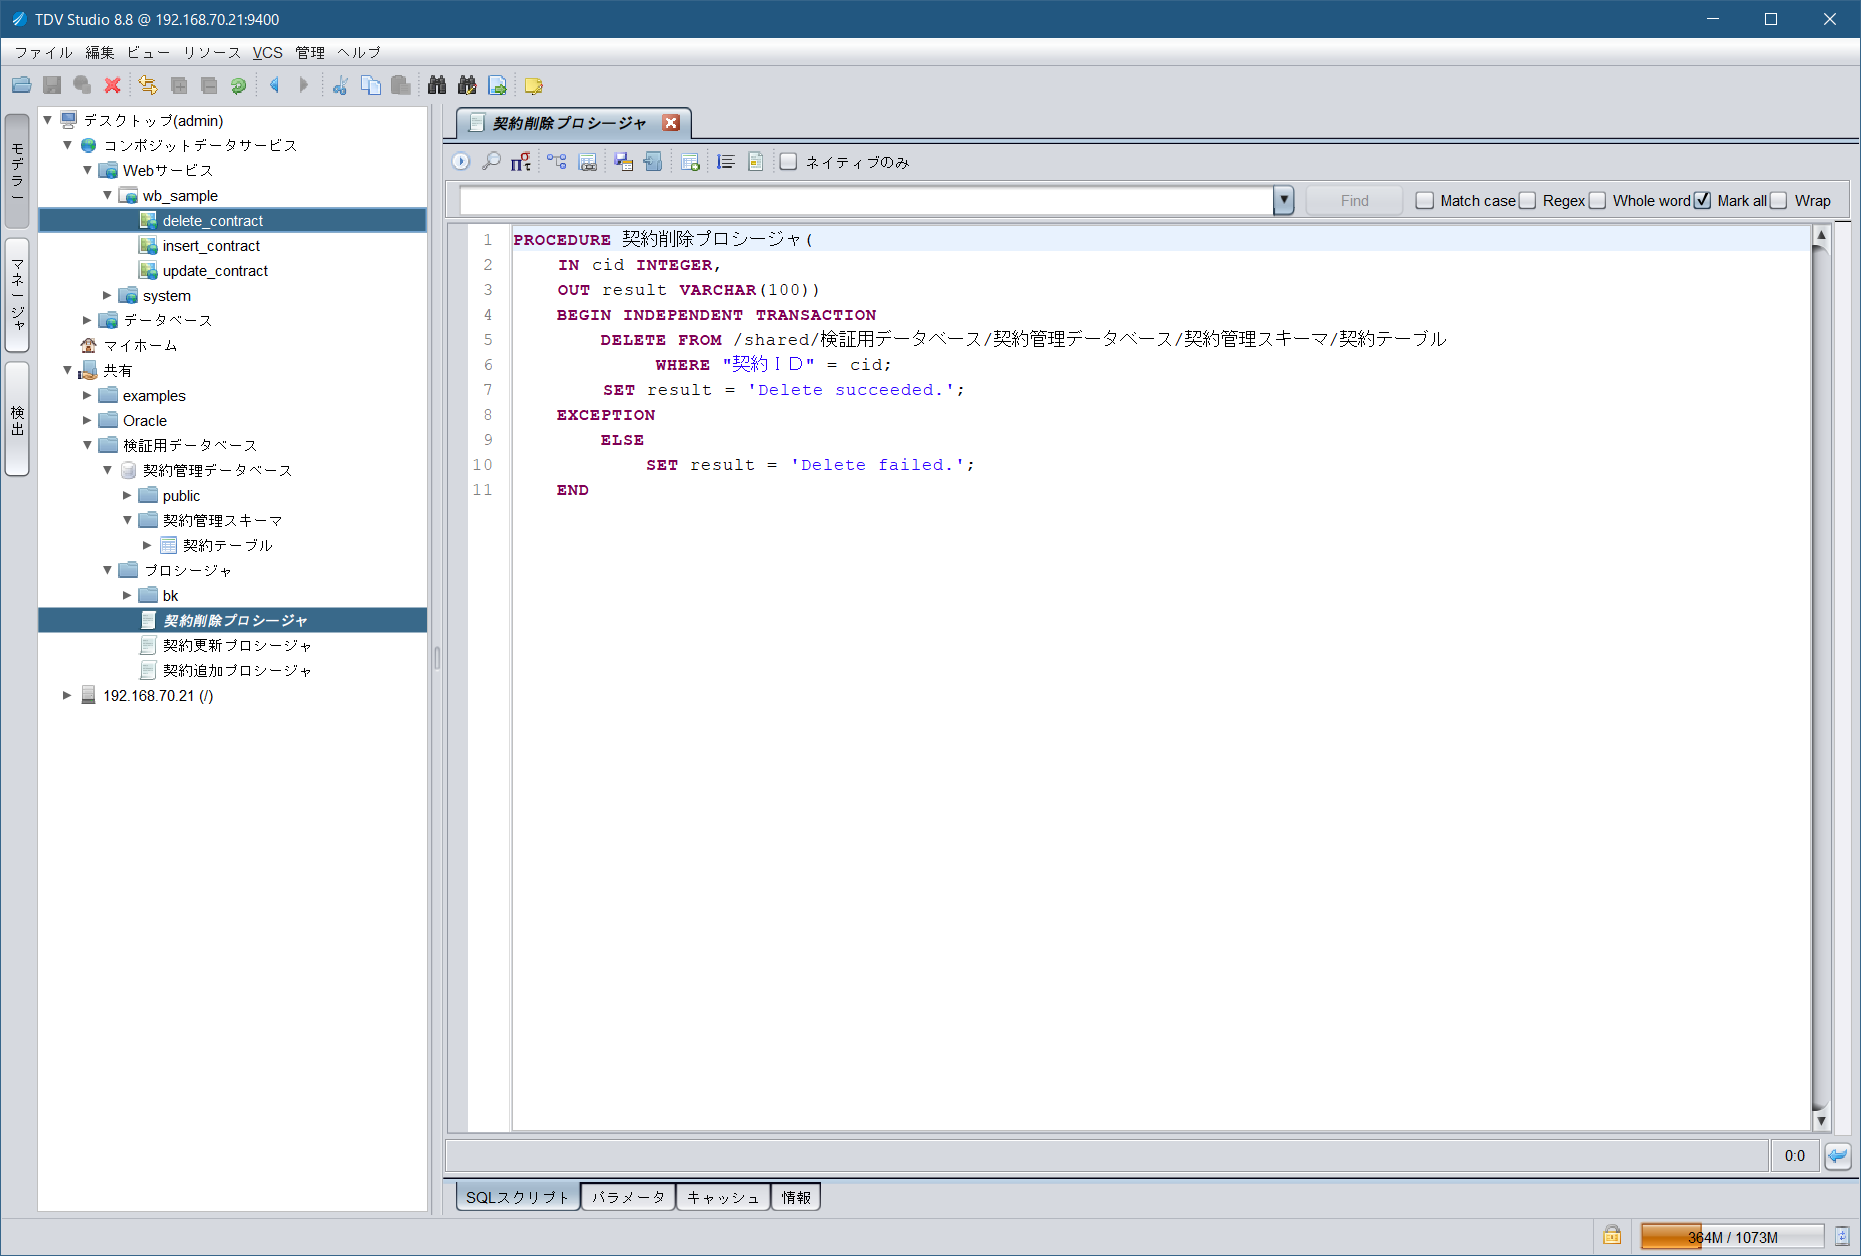Click the scissors cut icon

[x=340, y=86]
